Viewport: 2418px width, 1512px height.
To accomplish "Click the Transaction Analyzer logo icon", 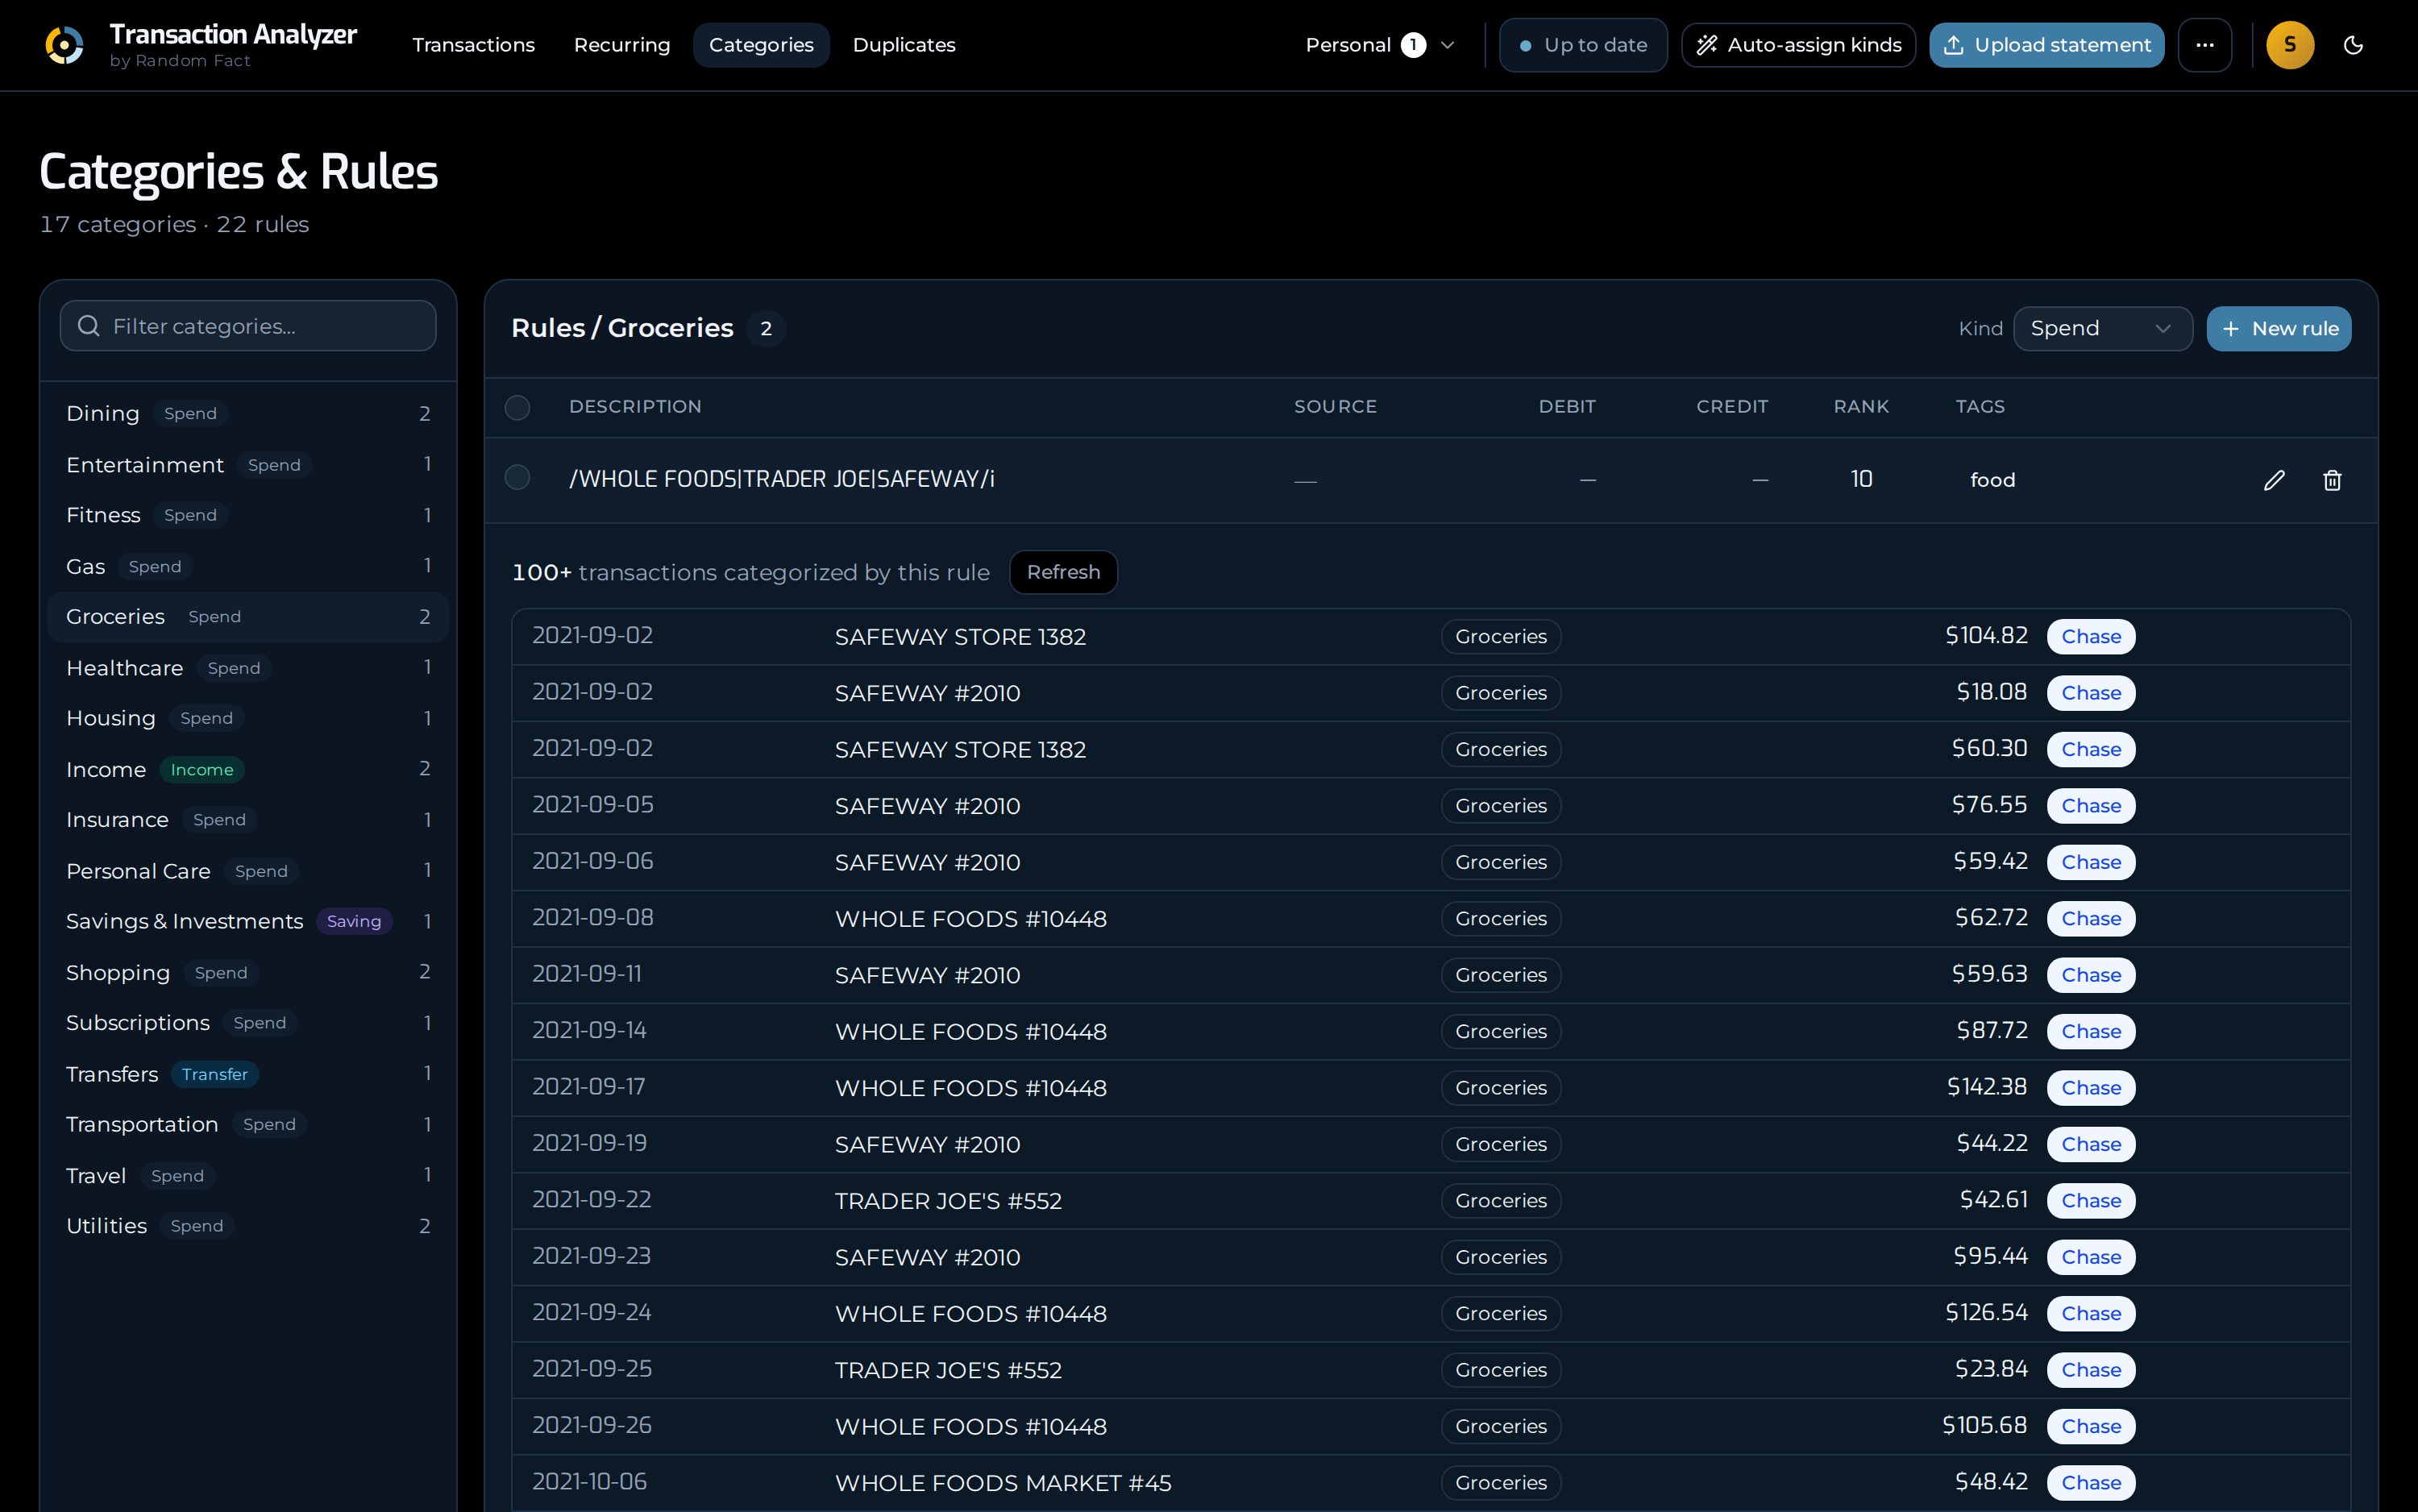I will click(64, 45).
